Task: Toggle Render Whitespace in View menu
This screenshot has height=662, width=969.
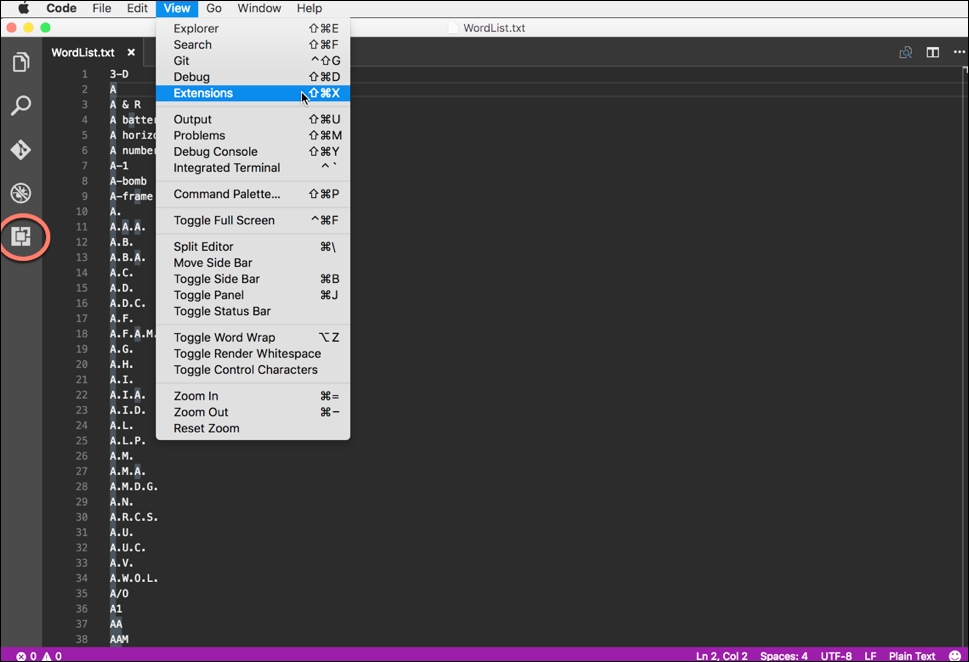Action: point(253,354)
